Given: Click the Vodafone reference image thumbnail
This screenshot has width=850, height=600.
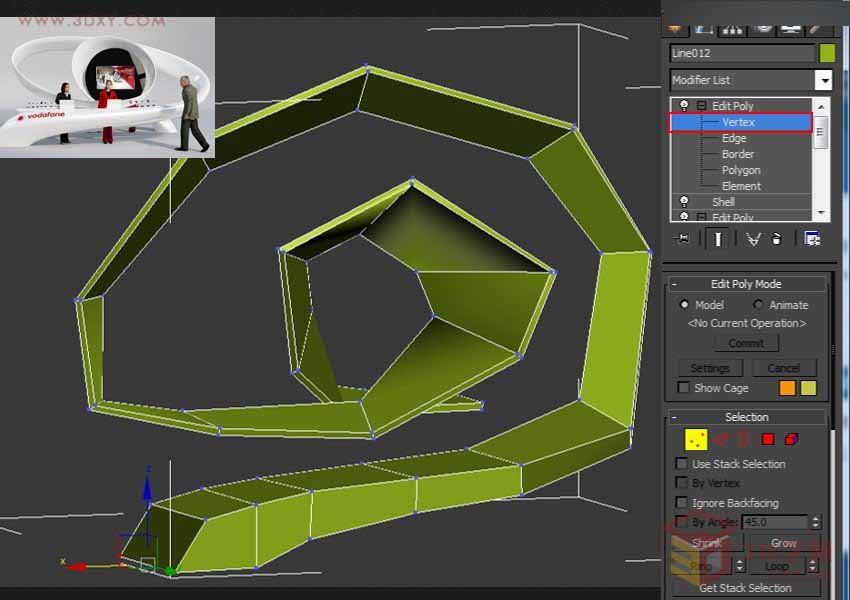Looking at the screenshot, I should tap(107, 87).
